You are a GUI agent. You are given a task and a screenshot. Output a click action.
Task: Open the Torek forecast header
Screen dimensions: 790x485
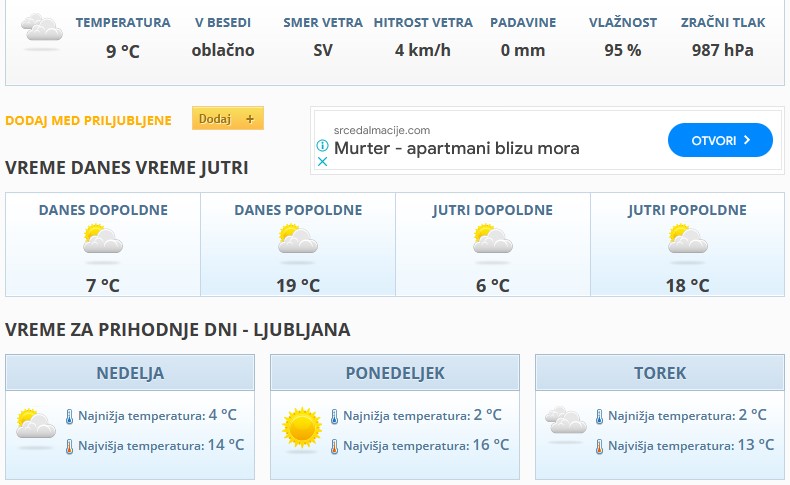(660, 373)
